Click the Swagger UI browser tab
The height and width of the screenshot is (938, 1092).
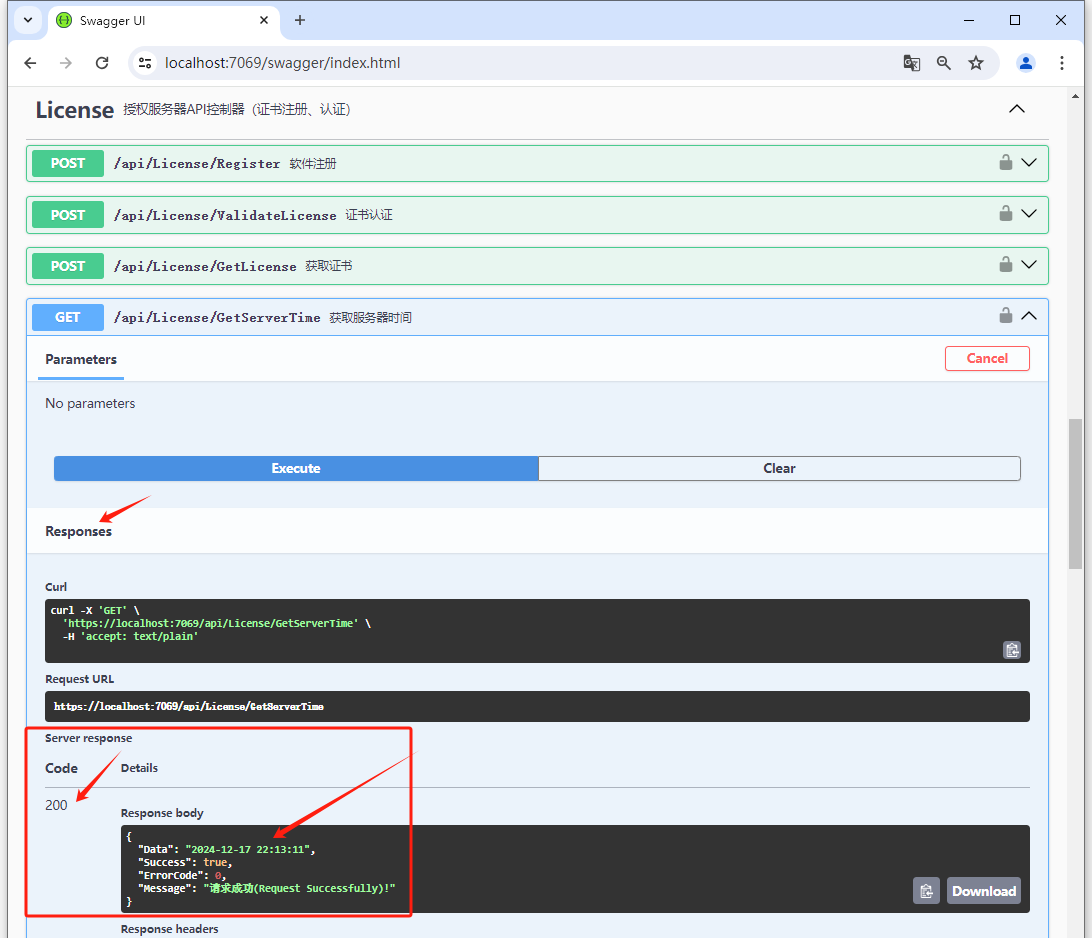point(164,20)
